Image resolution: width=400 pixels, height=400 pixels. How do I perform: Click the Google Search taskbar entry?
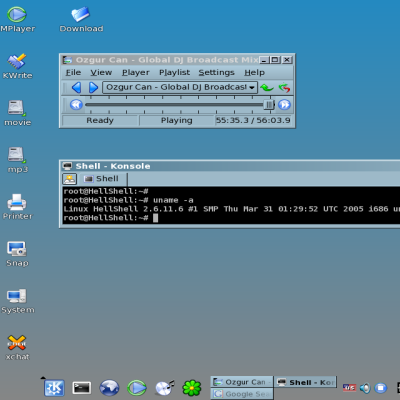pyautogui.click(x=241, y=394)
